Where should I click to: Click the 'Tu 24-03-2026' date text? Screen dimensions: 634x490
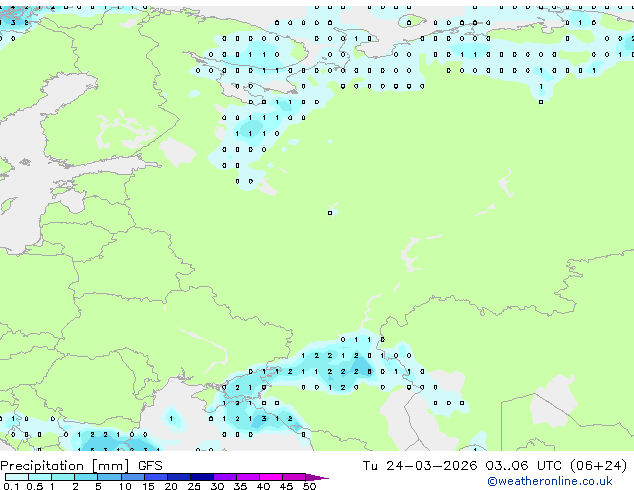pos(420,465)
